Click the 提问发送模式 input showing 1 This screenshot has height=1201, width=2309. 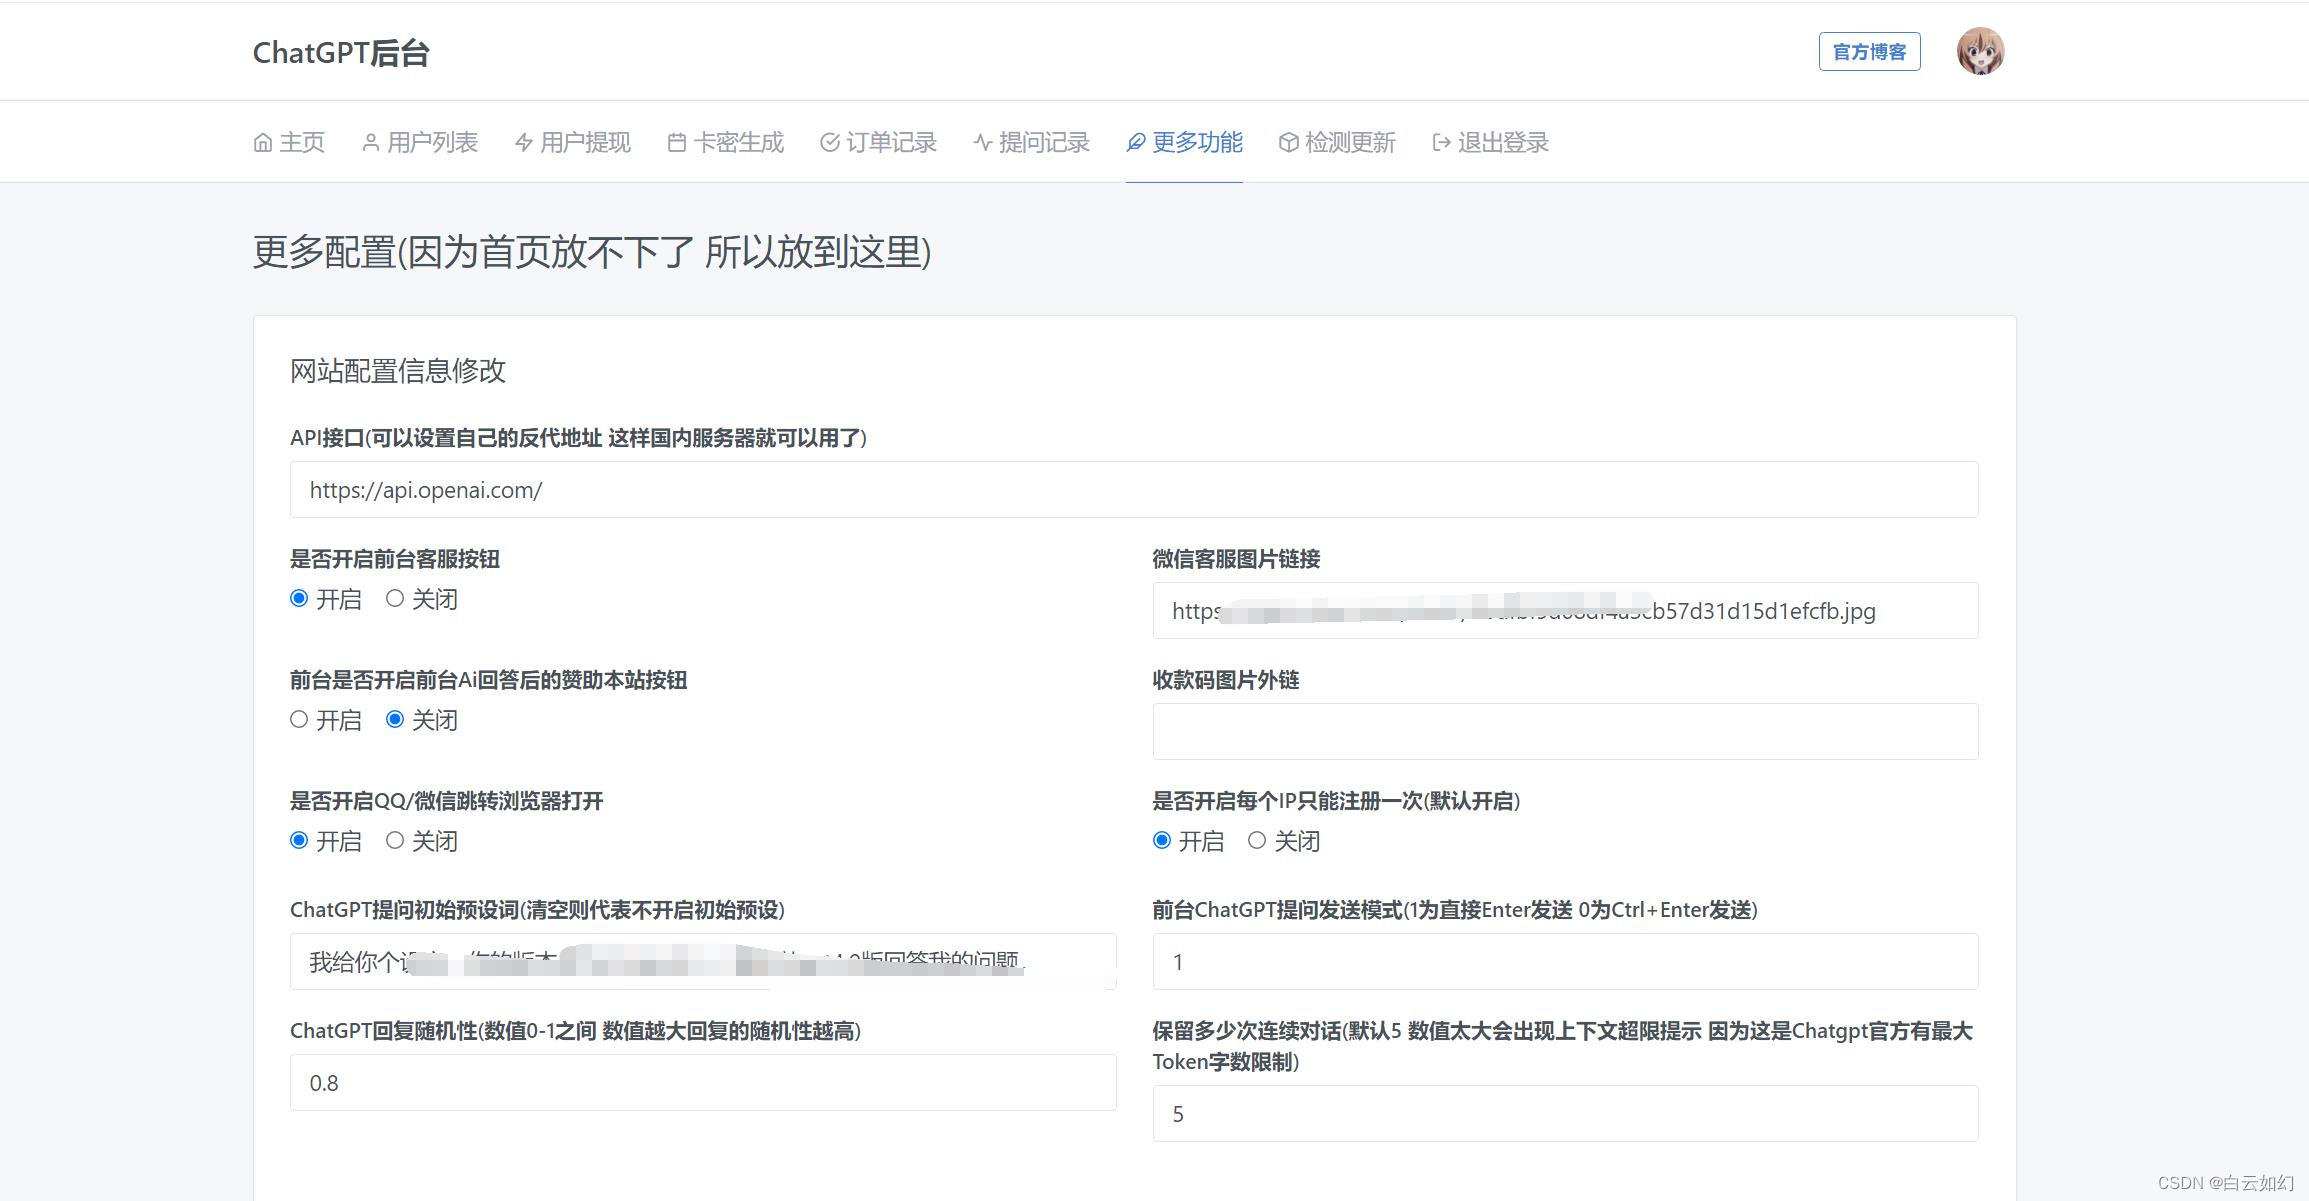click(1565, 962)
